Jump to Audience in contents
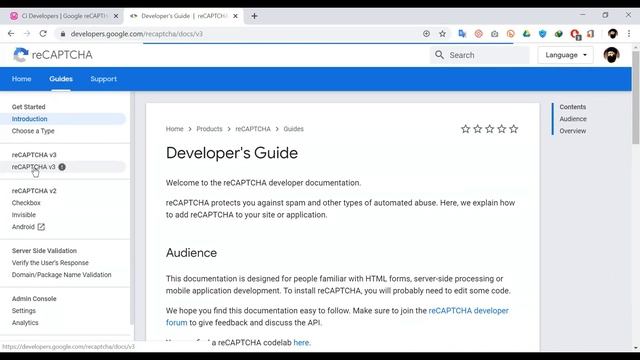 click(x=573, y=119)
